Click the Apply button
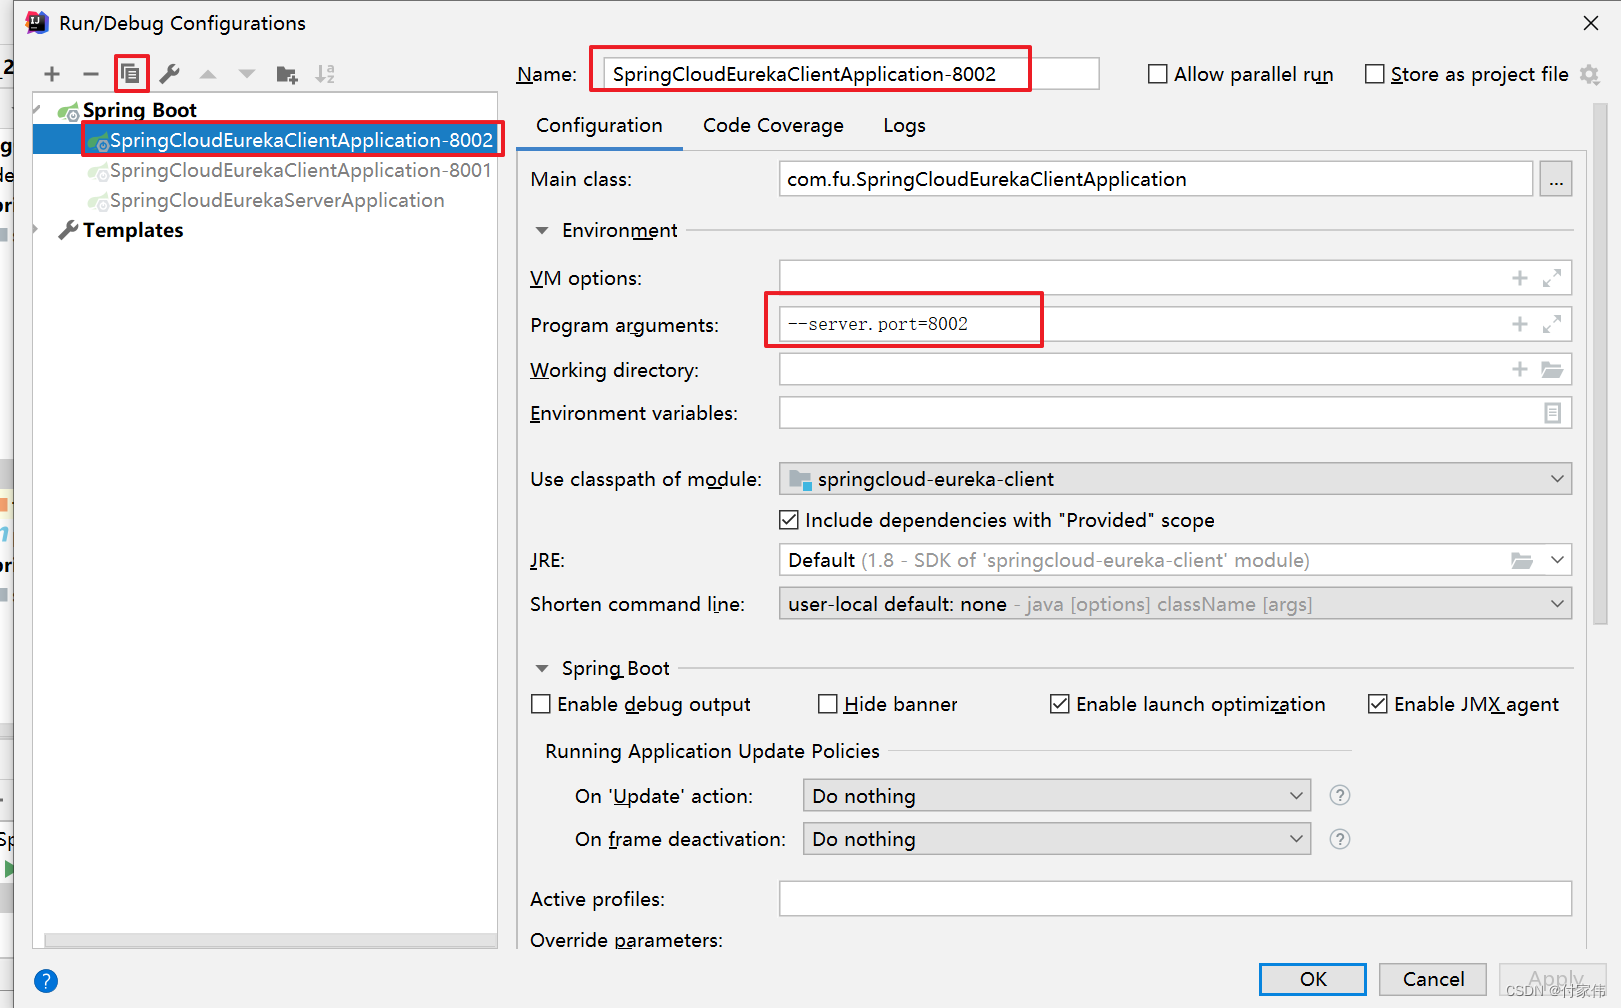This screenshot has width=1621, height=1008. coord(1553,979)
